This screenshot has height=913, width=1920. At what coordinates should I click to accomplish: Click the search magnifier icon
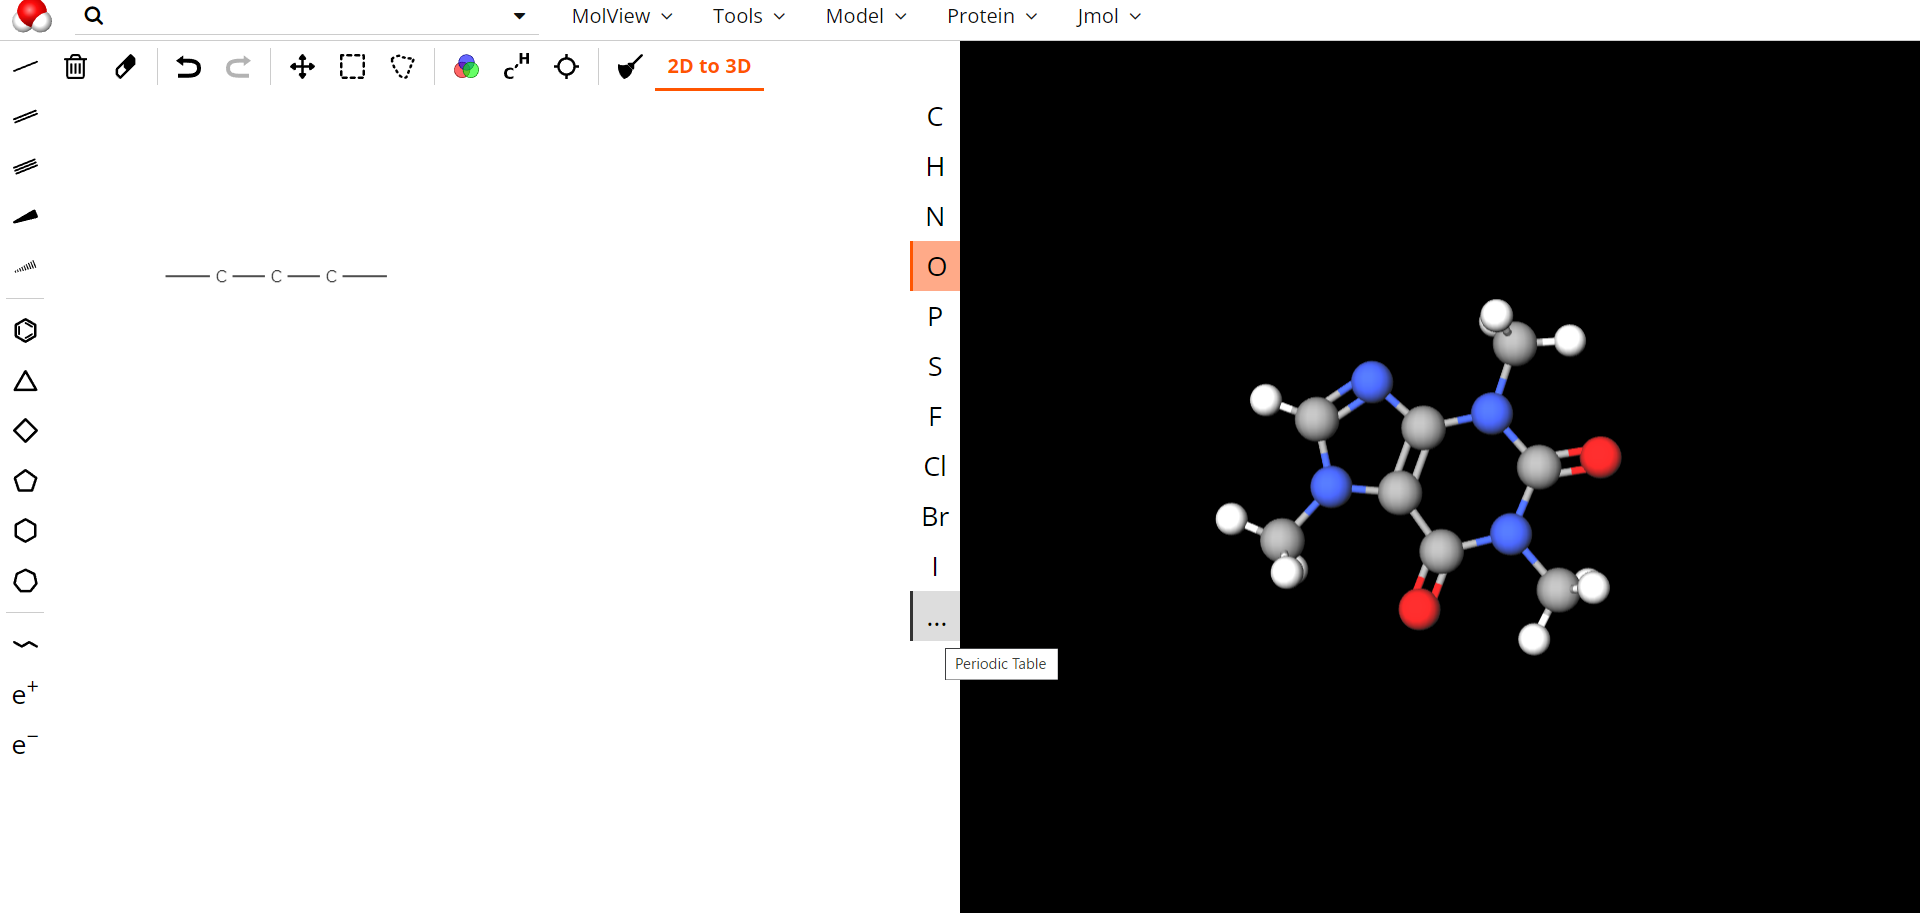[x=93, y=16]
